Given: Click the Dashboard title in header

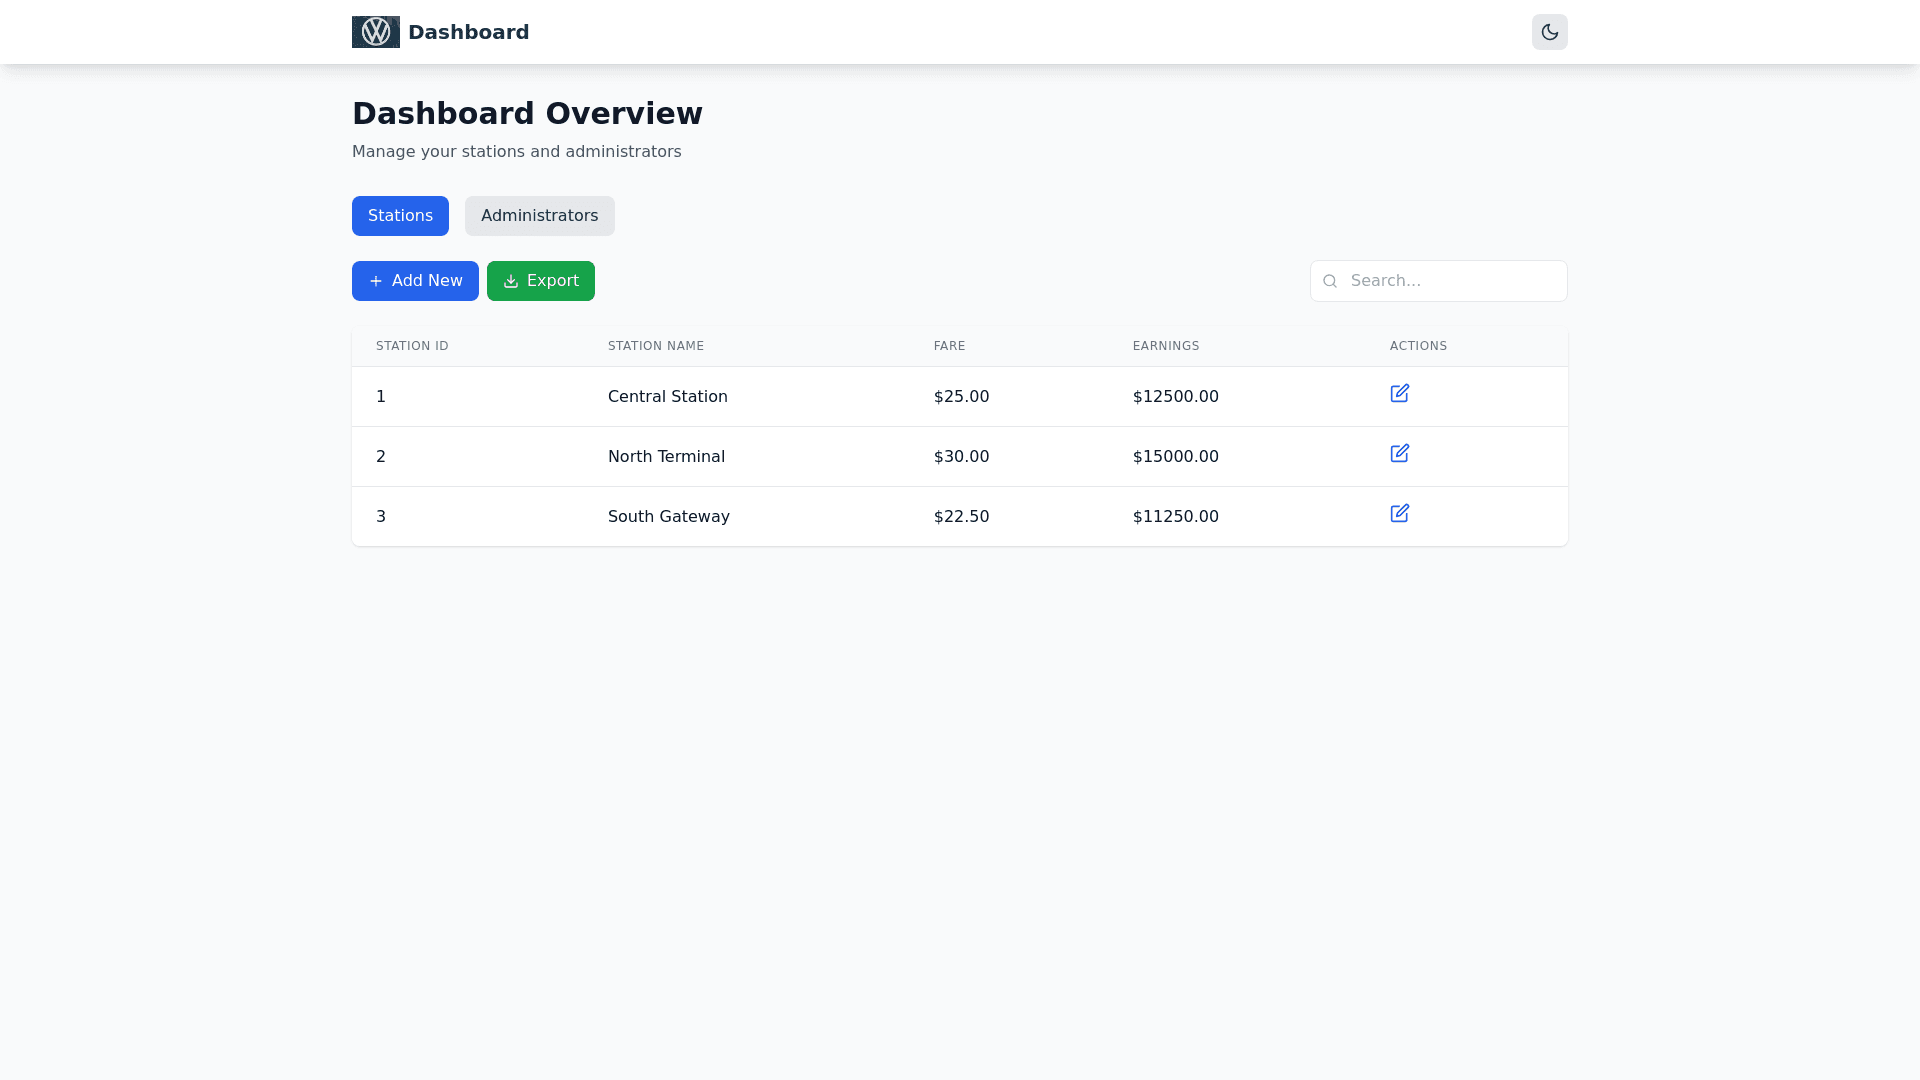Looking at the screenshot, I should pyautogui.click(x=468, y=32).
